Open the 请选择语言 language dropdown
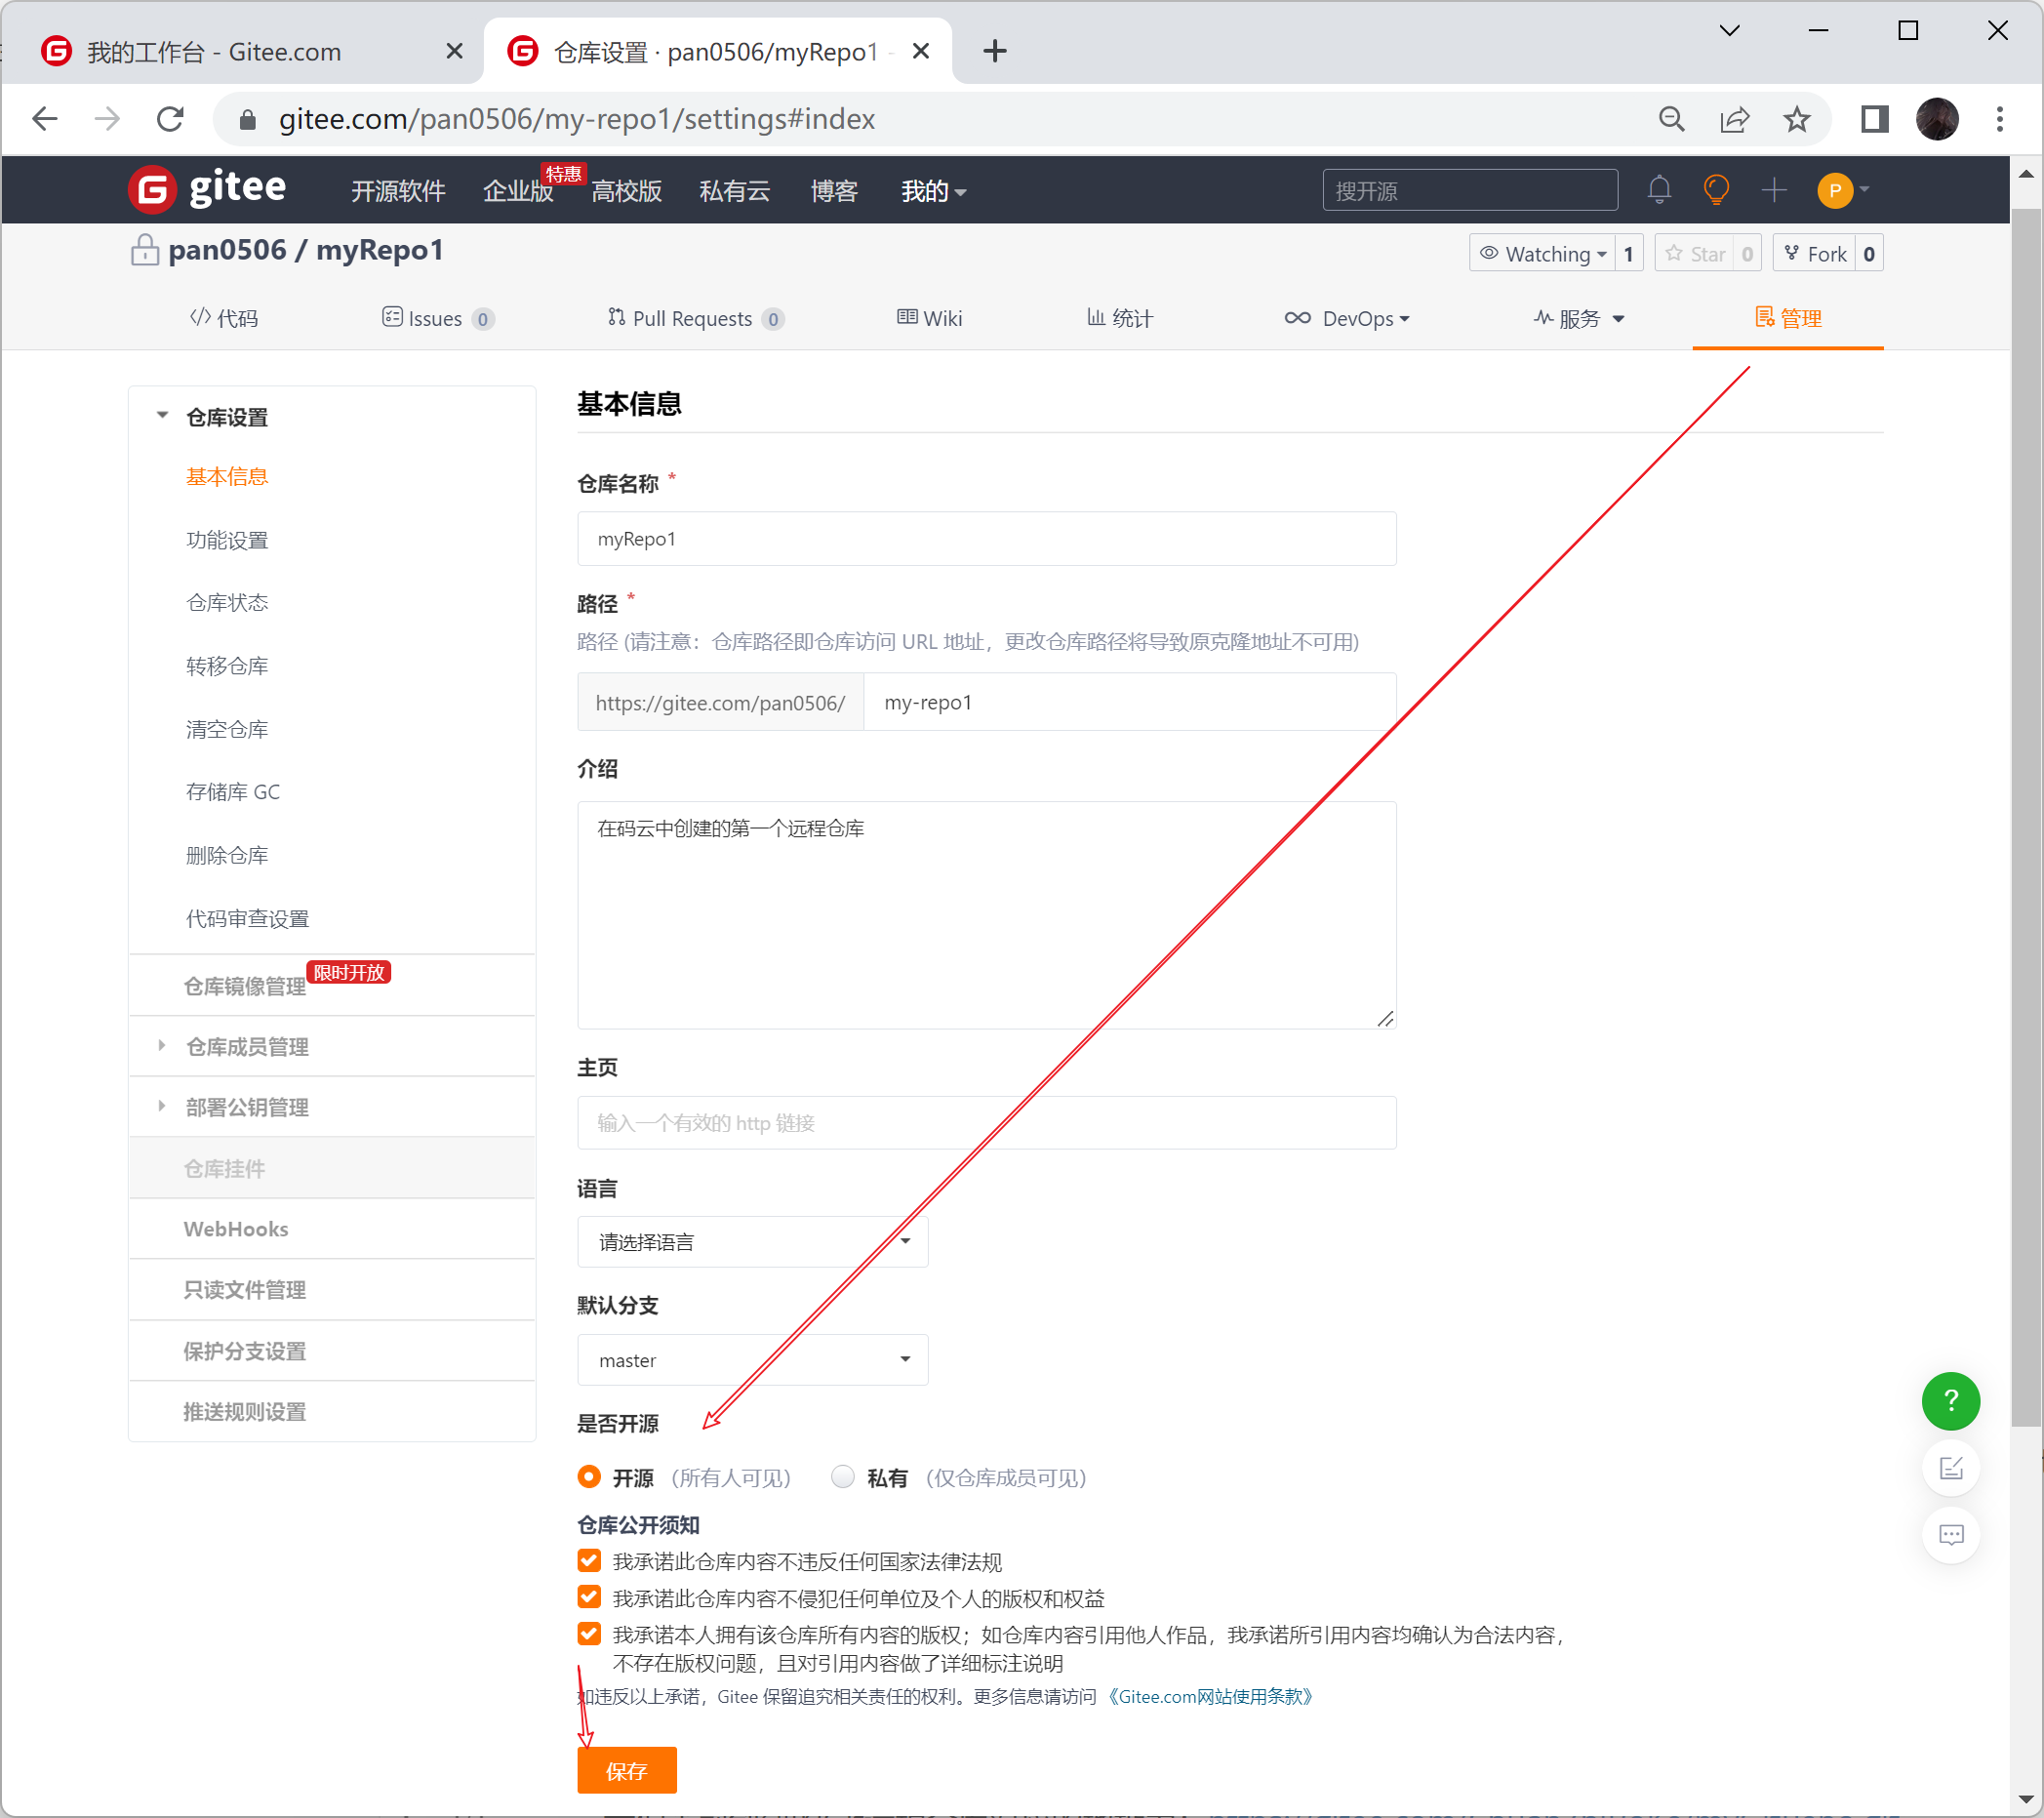Image resolution: width=2044 pixels, height=1818 pixels. (x=752, y=1242)
